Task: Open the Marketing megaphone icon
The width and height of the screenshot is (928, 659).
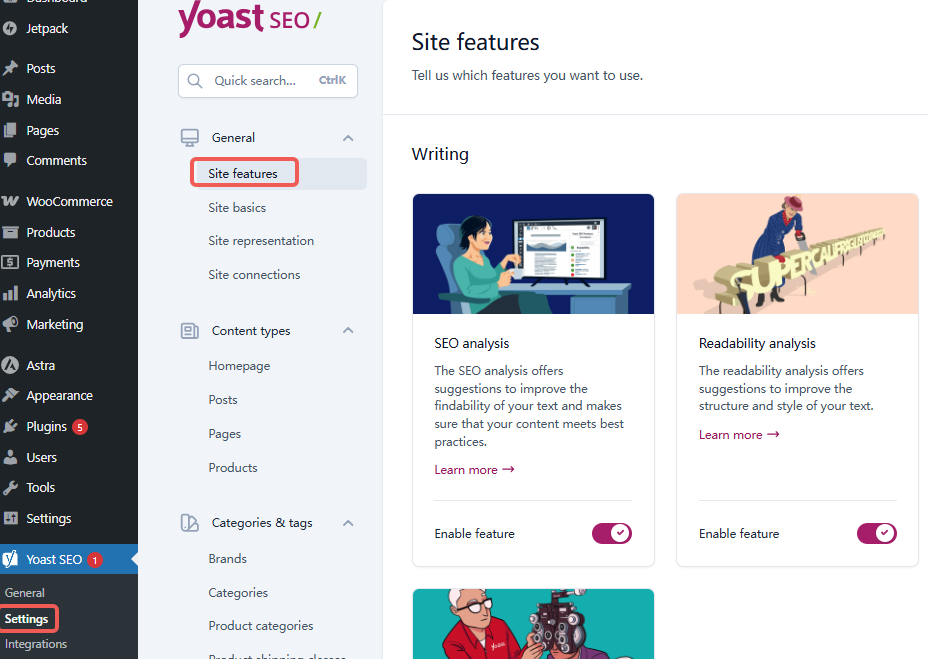Action: (12, 324)
